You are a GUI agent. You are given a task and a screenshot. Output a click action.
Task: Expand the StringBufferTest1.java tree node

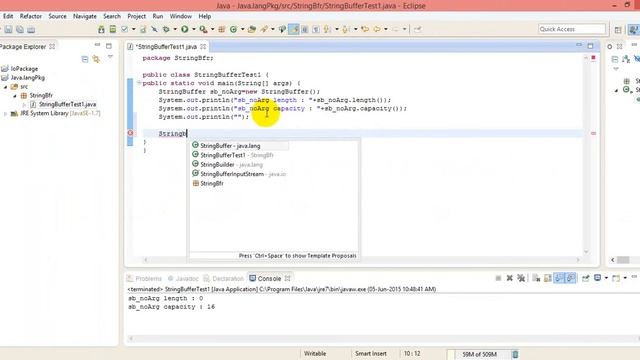pos(24,104)
